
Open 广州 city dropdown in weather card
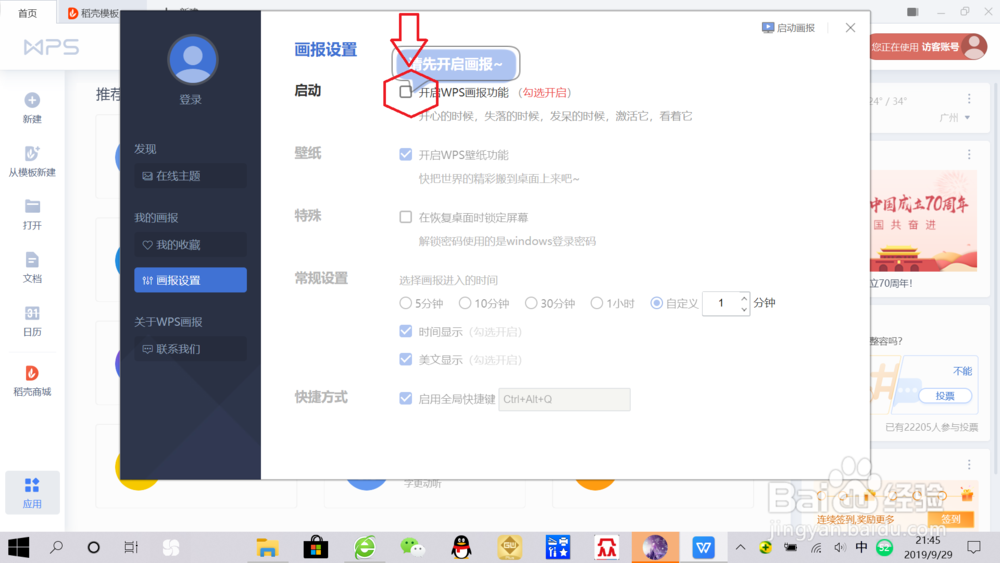(x=955, y=117)
